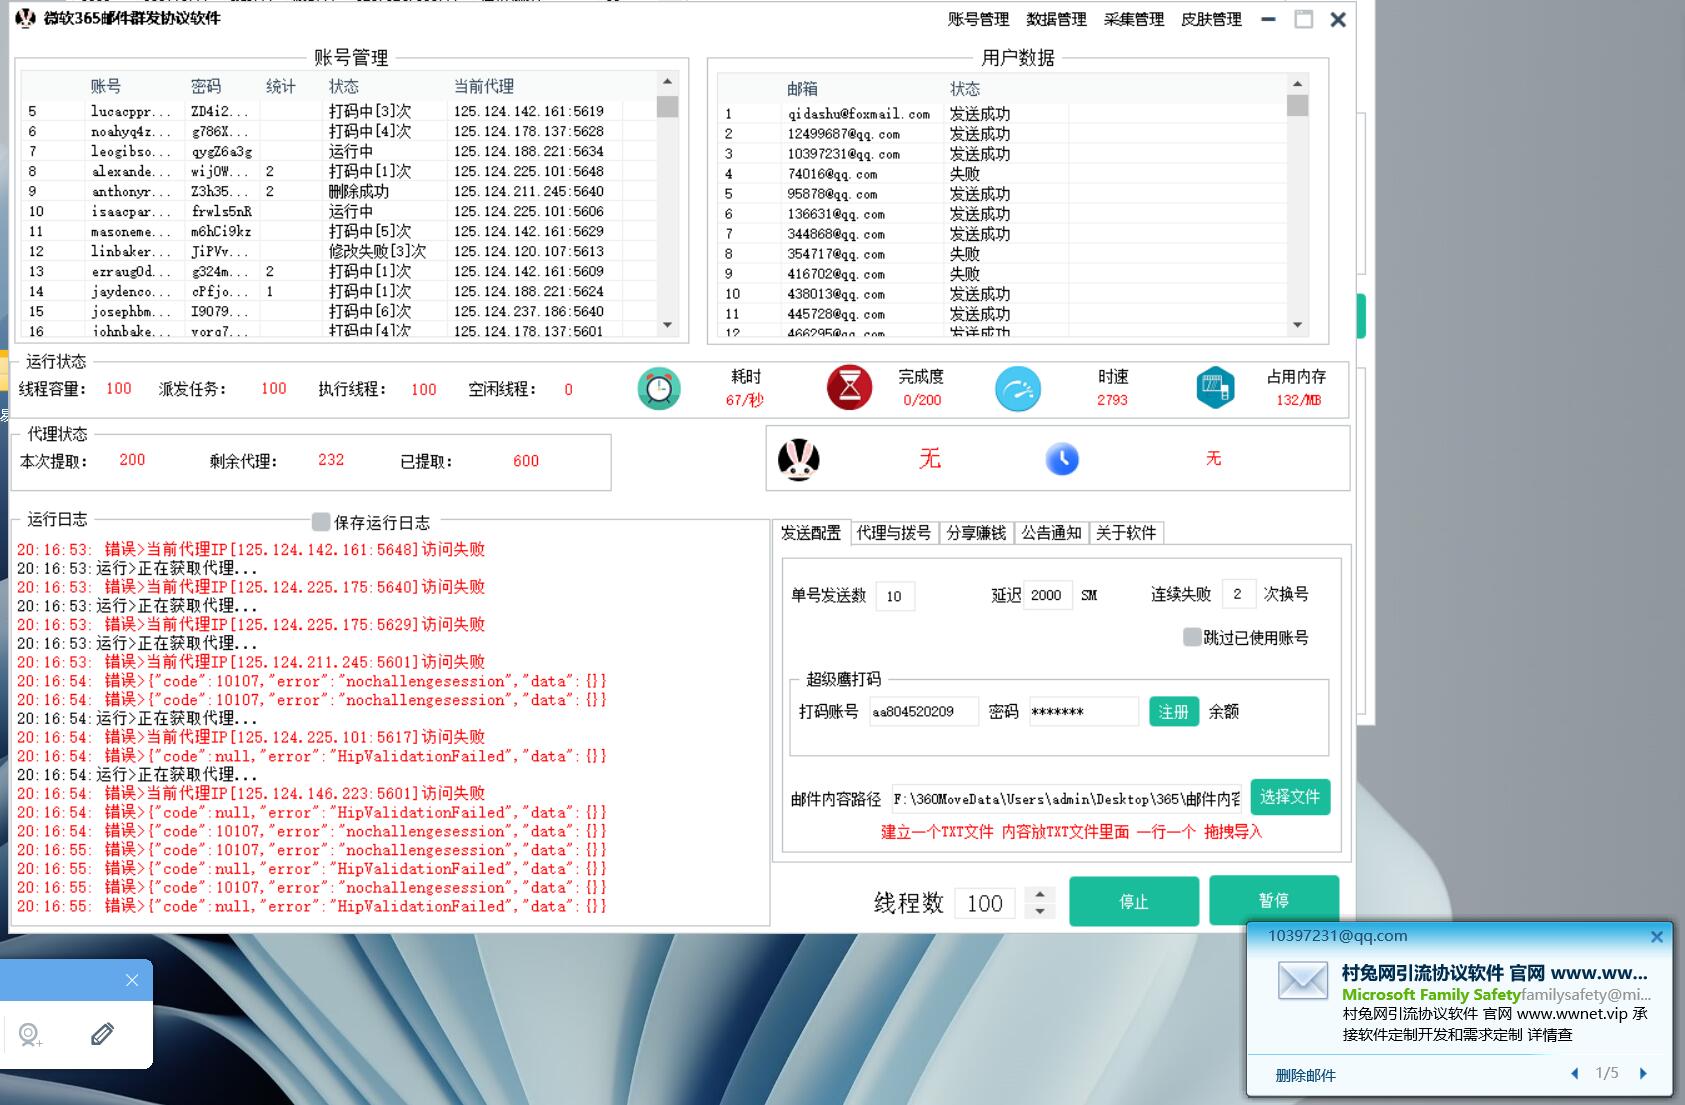1685x1105 pixels.
Task: Click the blue speedometer icon
Action: click(1018, 389)
